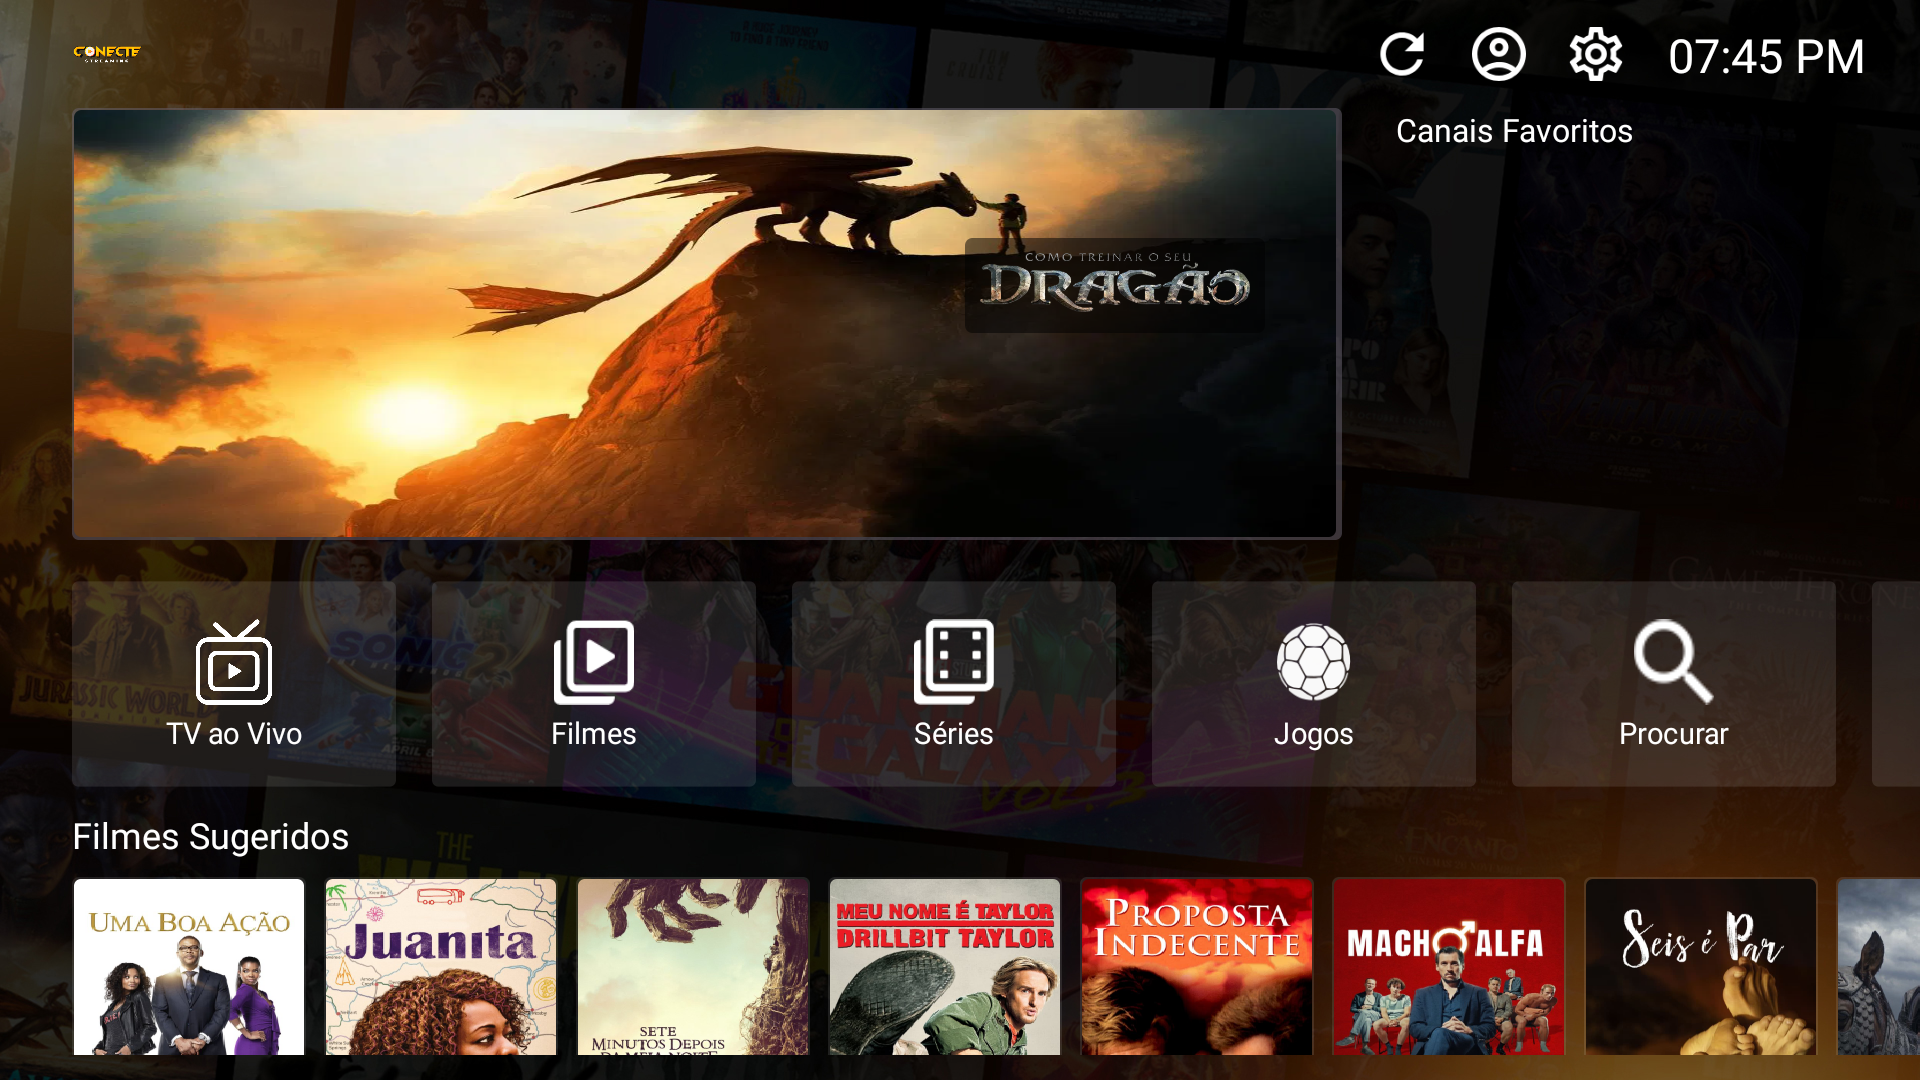1920x1080 pixels.
Task: Click the Canais Favoritos heading
Action: [1514, 131]
